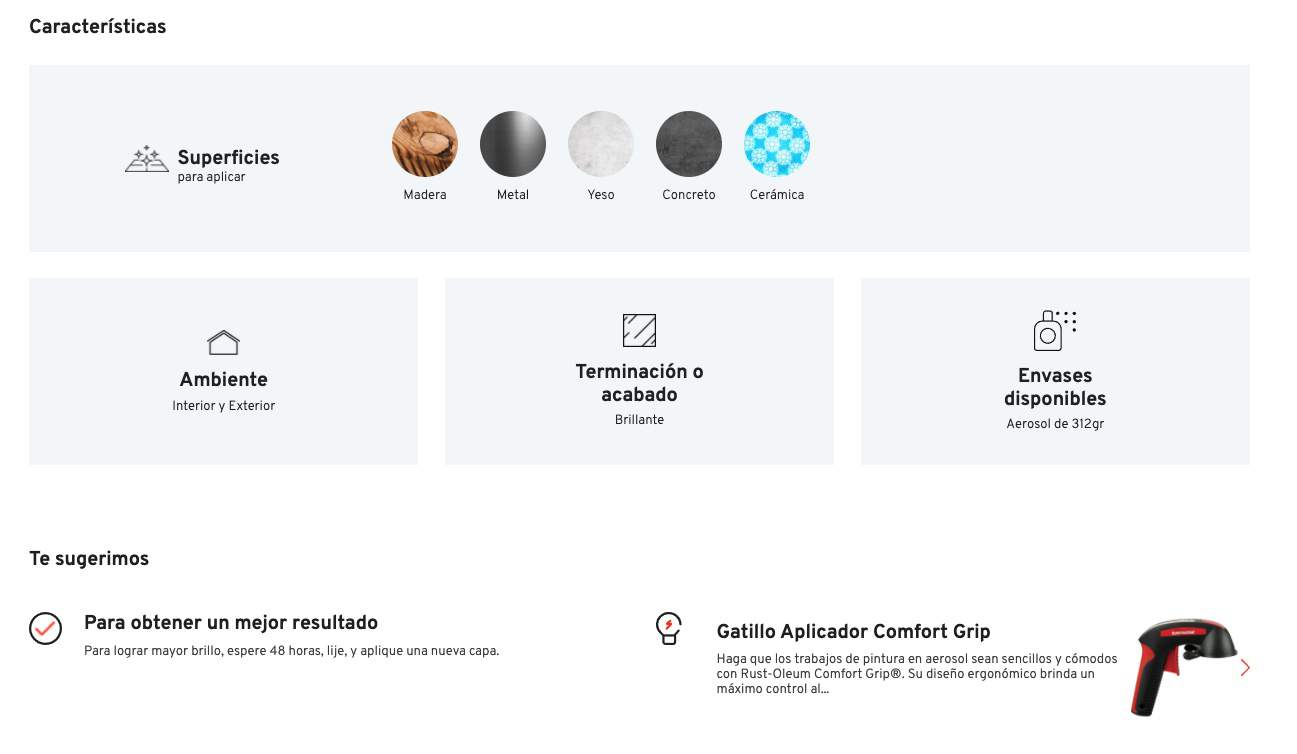Open the Comfort Grip trigger product image
This screenshot has width=1297, height=754.
point(1180,666)
